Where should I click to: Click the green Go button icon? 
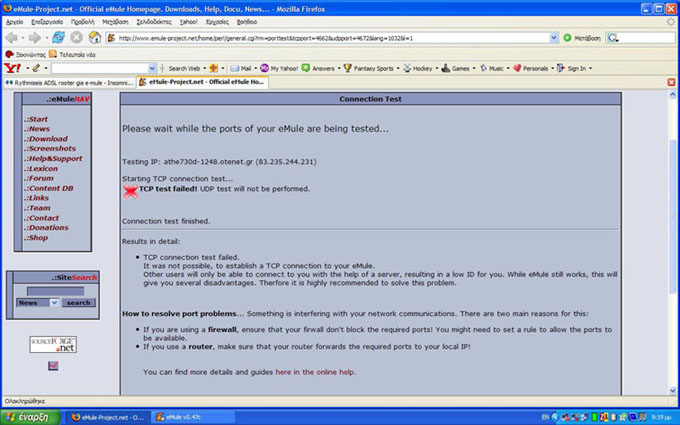pyautogui.click(x=567, y=38)
